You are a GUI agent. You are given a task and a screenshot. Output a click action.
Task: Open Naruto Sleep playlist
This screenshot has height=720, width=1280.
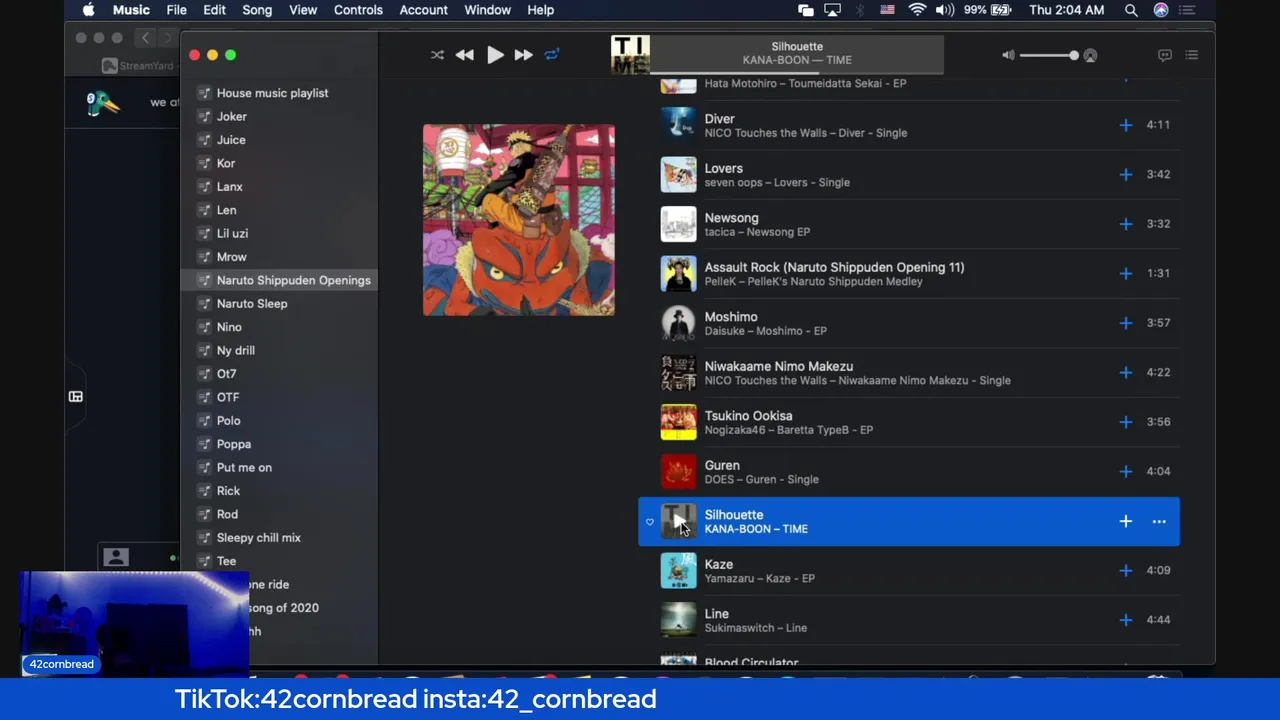(252, 304)
